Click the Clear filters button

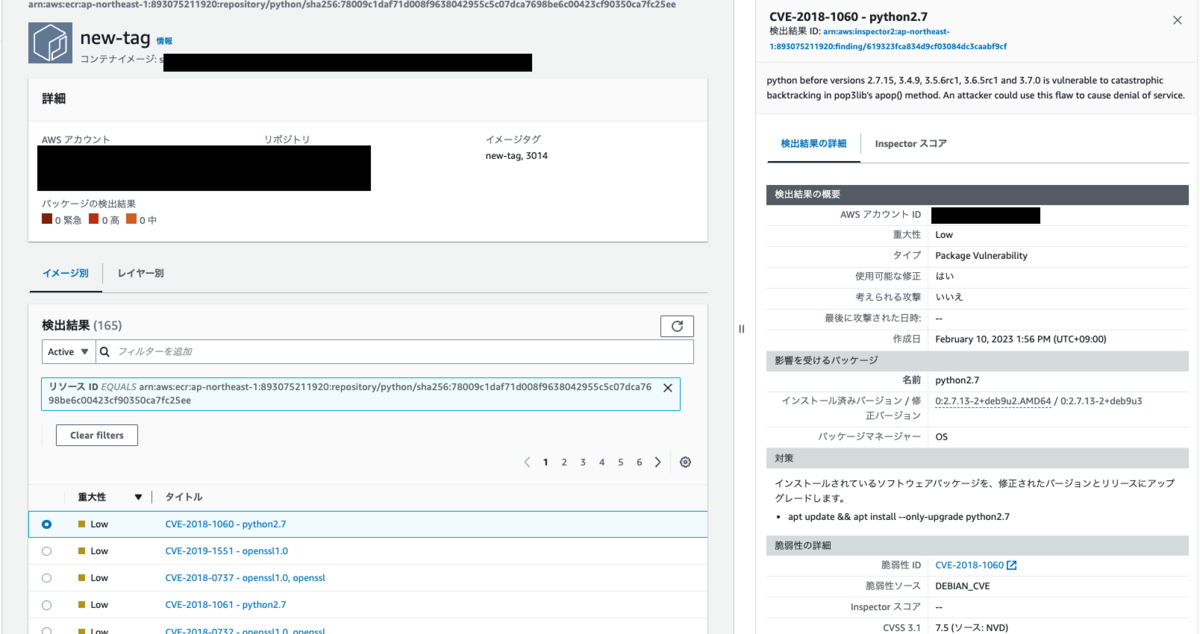[97, 436]
